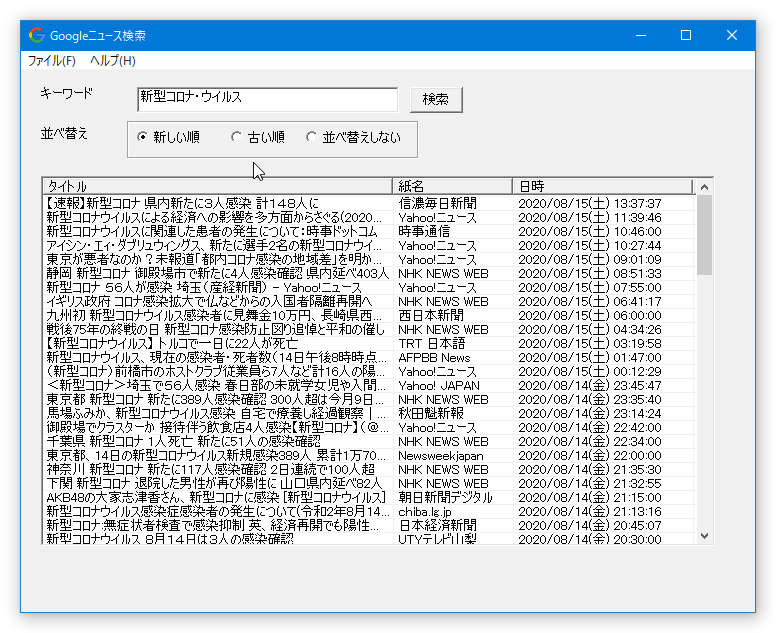Image resolution: width=776 pixels, height=633 pixels.
Task: Click the scrollbar down arrow
Action: (704, 536)
